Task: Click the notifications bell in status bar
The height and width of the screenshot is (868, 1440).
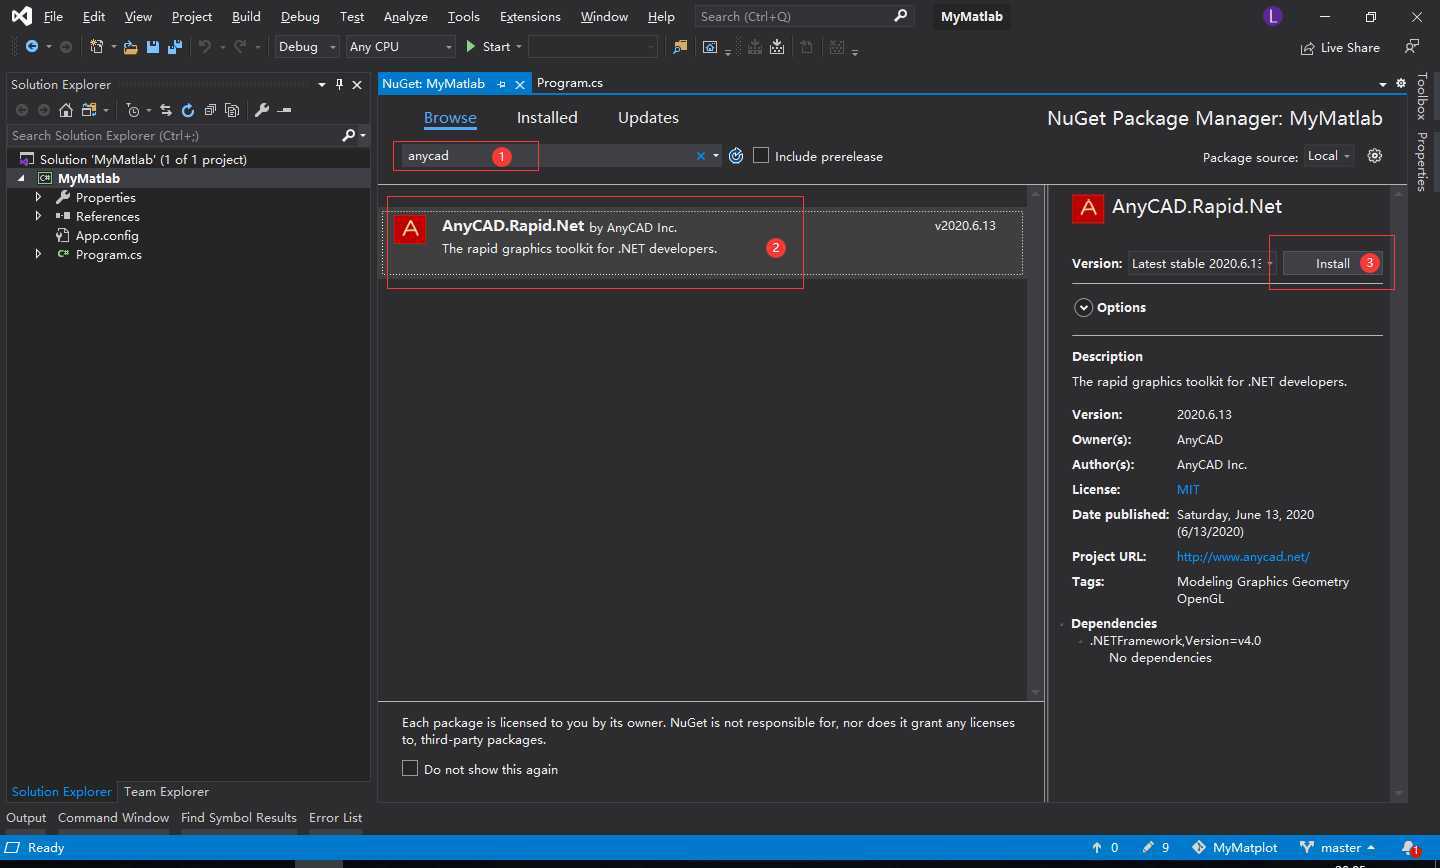Action: click(x=1410, y=847)
